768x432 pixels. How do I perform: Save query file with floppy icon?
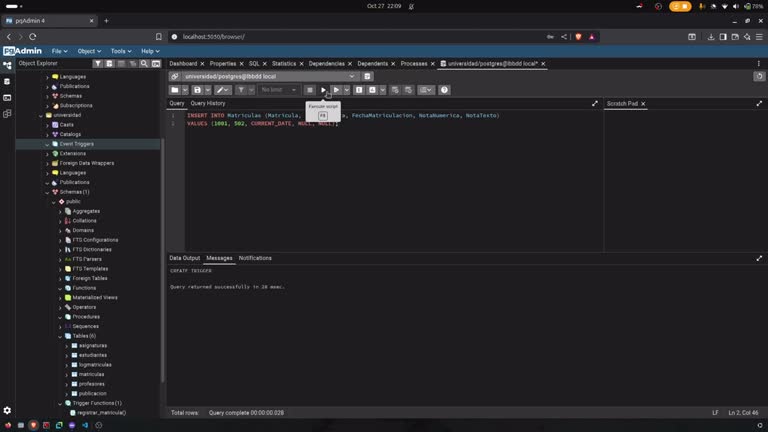tap(197, 90)
